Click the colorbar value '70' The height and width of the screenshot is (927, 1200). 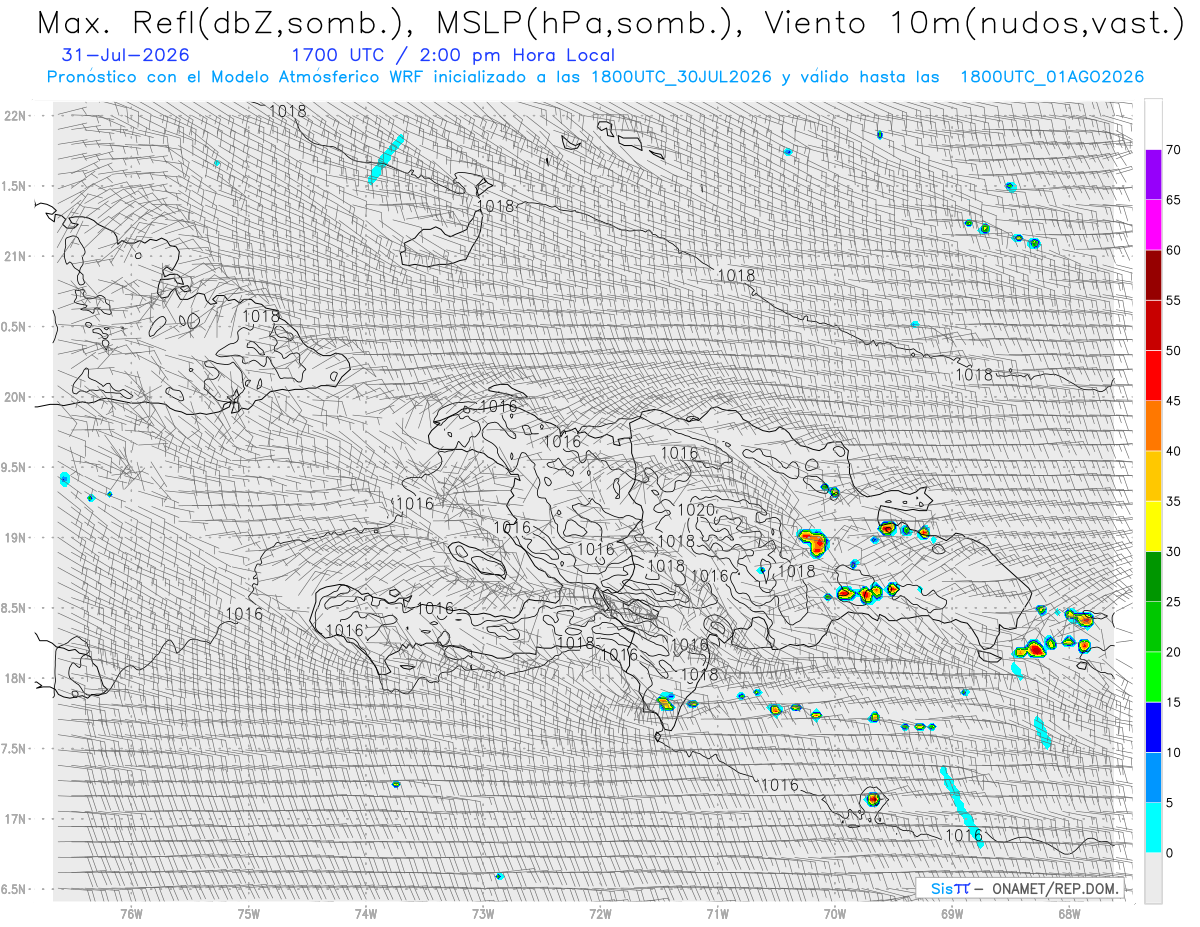[x=1173, y=150]
